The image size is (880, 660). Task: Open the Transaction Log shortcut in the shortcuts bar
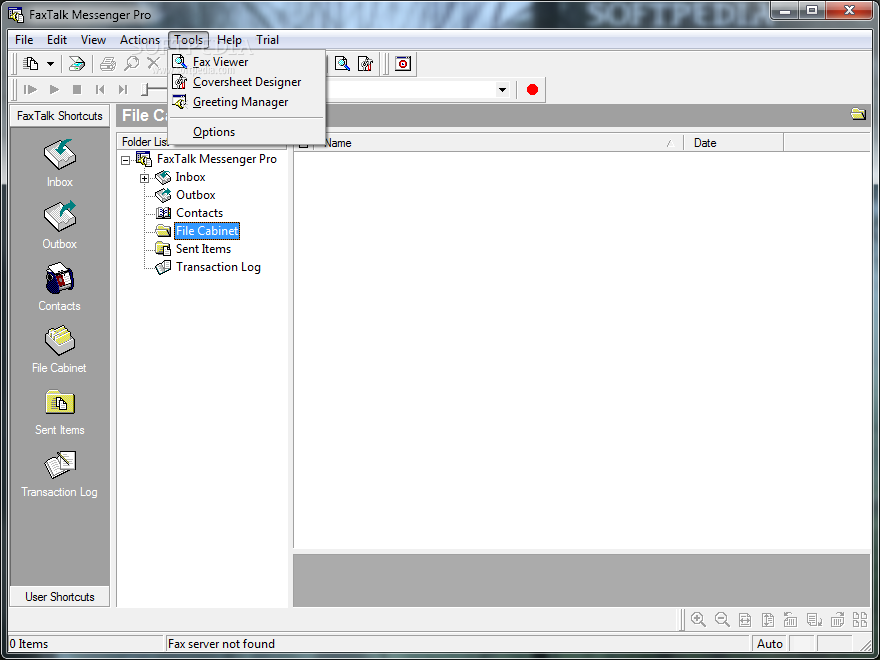tap(59, 474)
